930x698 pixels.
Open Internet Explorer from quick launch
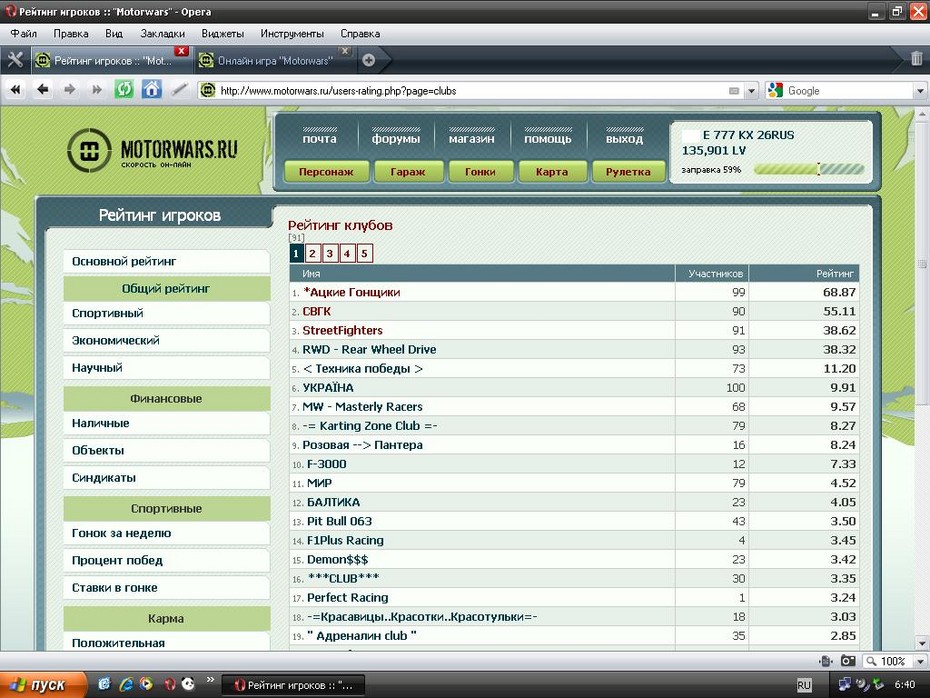pyautogui.click(x=126, y=684)
